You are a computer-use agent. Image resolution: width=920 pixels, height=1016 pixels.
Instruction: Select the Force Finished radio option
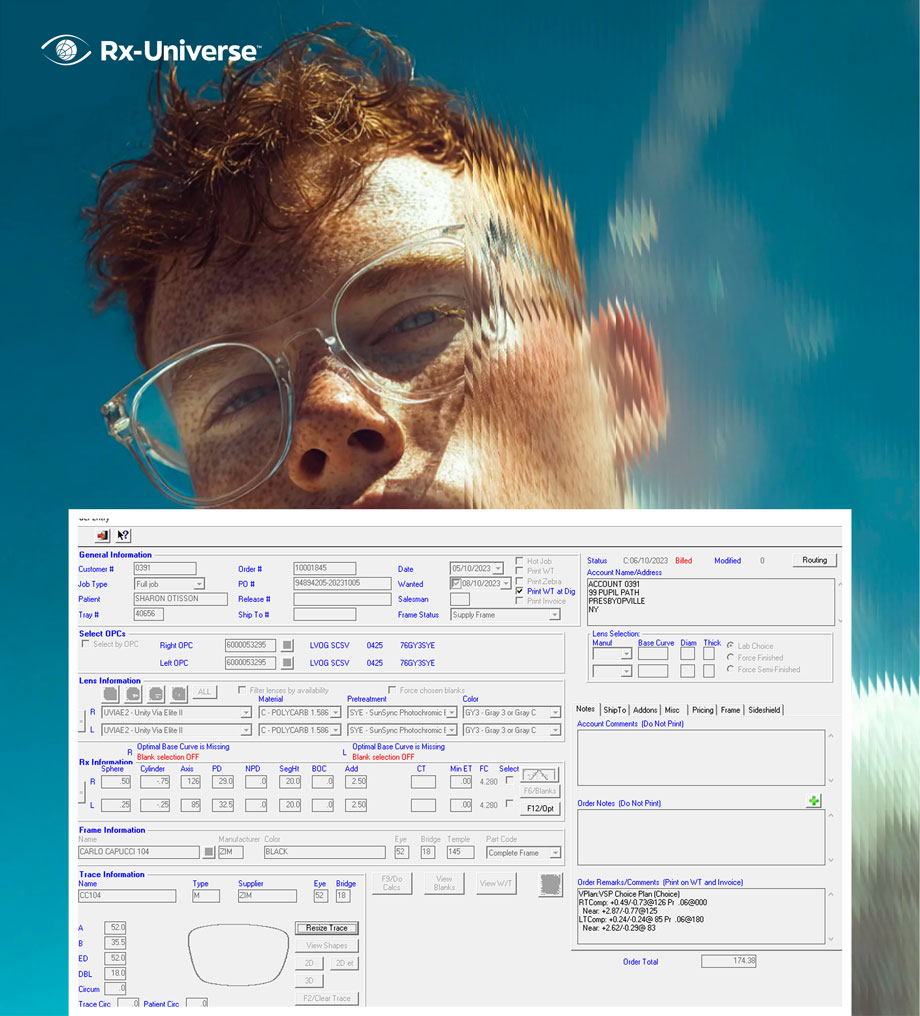point(731,657)
